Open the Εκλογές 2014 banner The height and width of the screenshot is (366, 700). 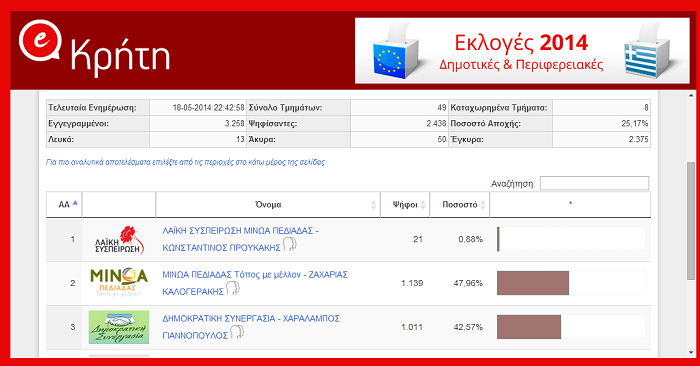click(522, 50)
